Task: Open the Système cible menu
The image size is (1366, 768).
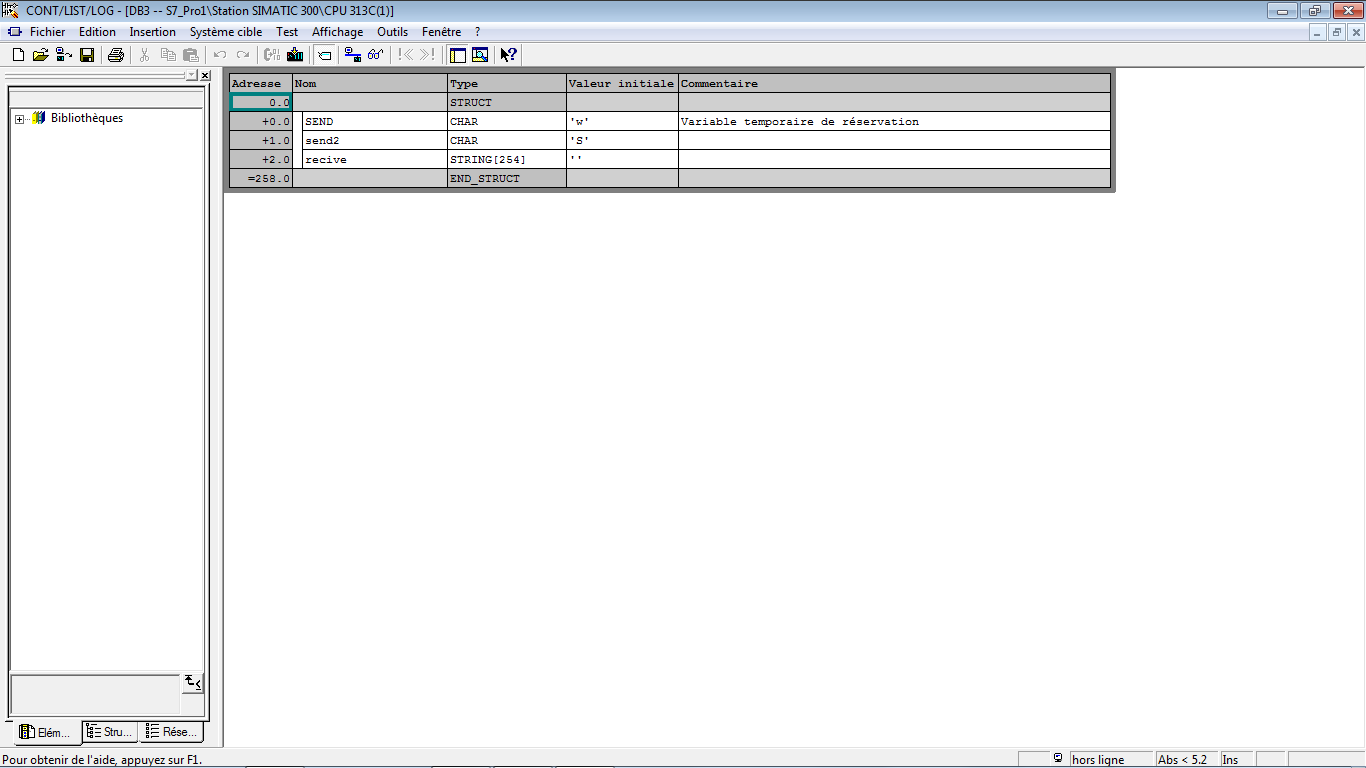Action: [226, 32]
